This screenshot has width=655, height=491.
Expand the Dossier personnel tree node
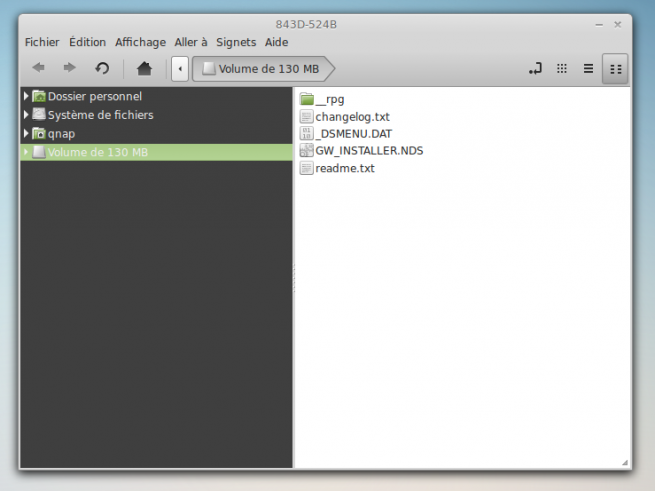tap(26, 96)
